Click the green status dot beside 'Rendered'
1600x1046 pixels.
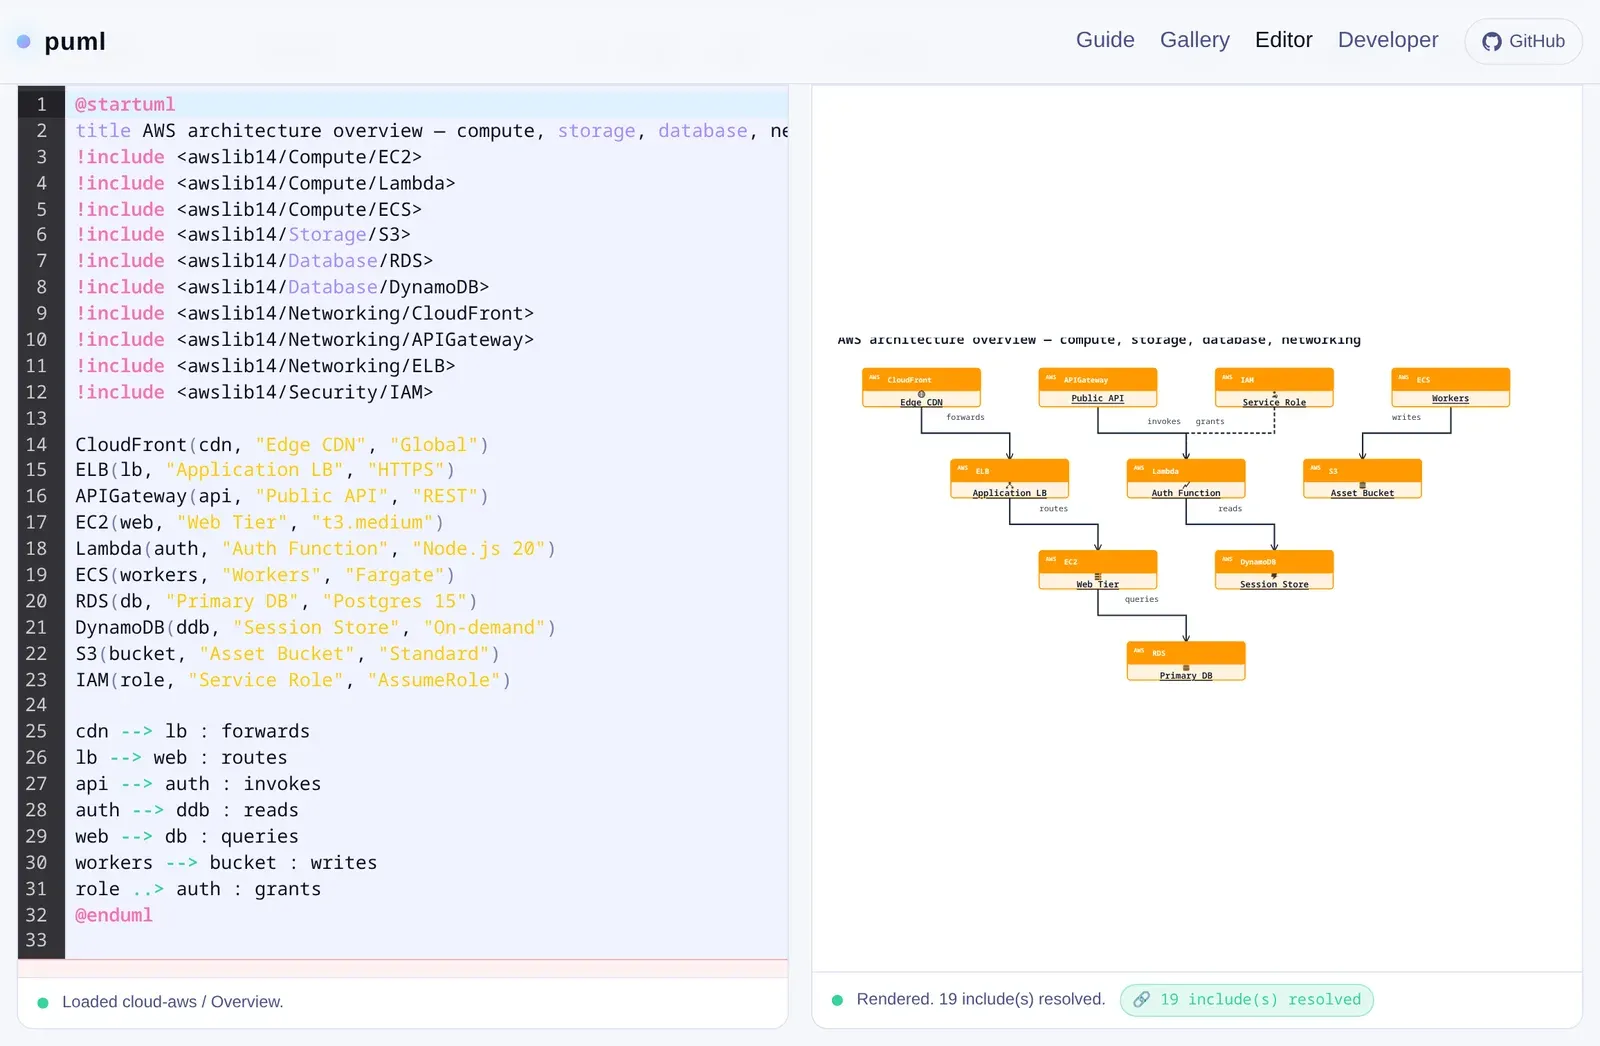click(x=837, y=1000)
